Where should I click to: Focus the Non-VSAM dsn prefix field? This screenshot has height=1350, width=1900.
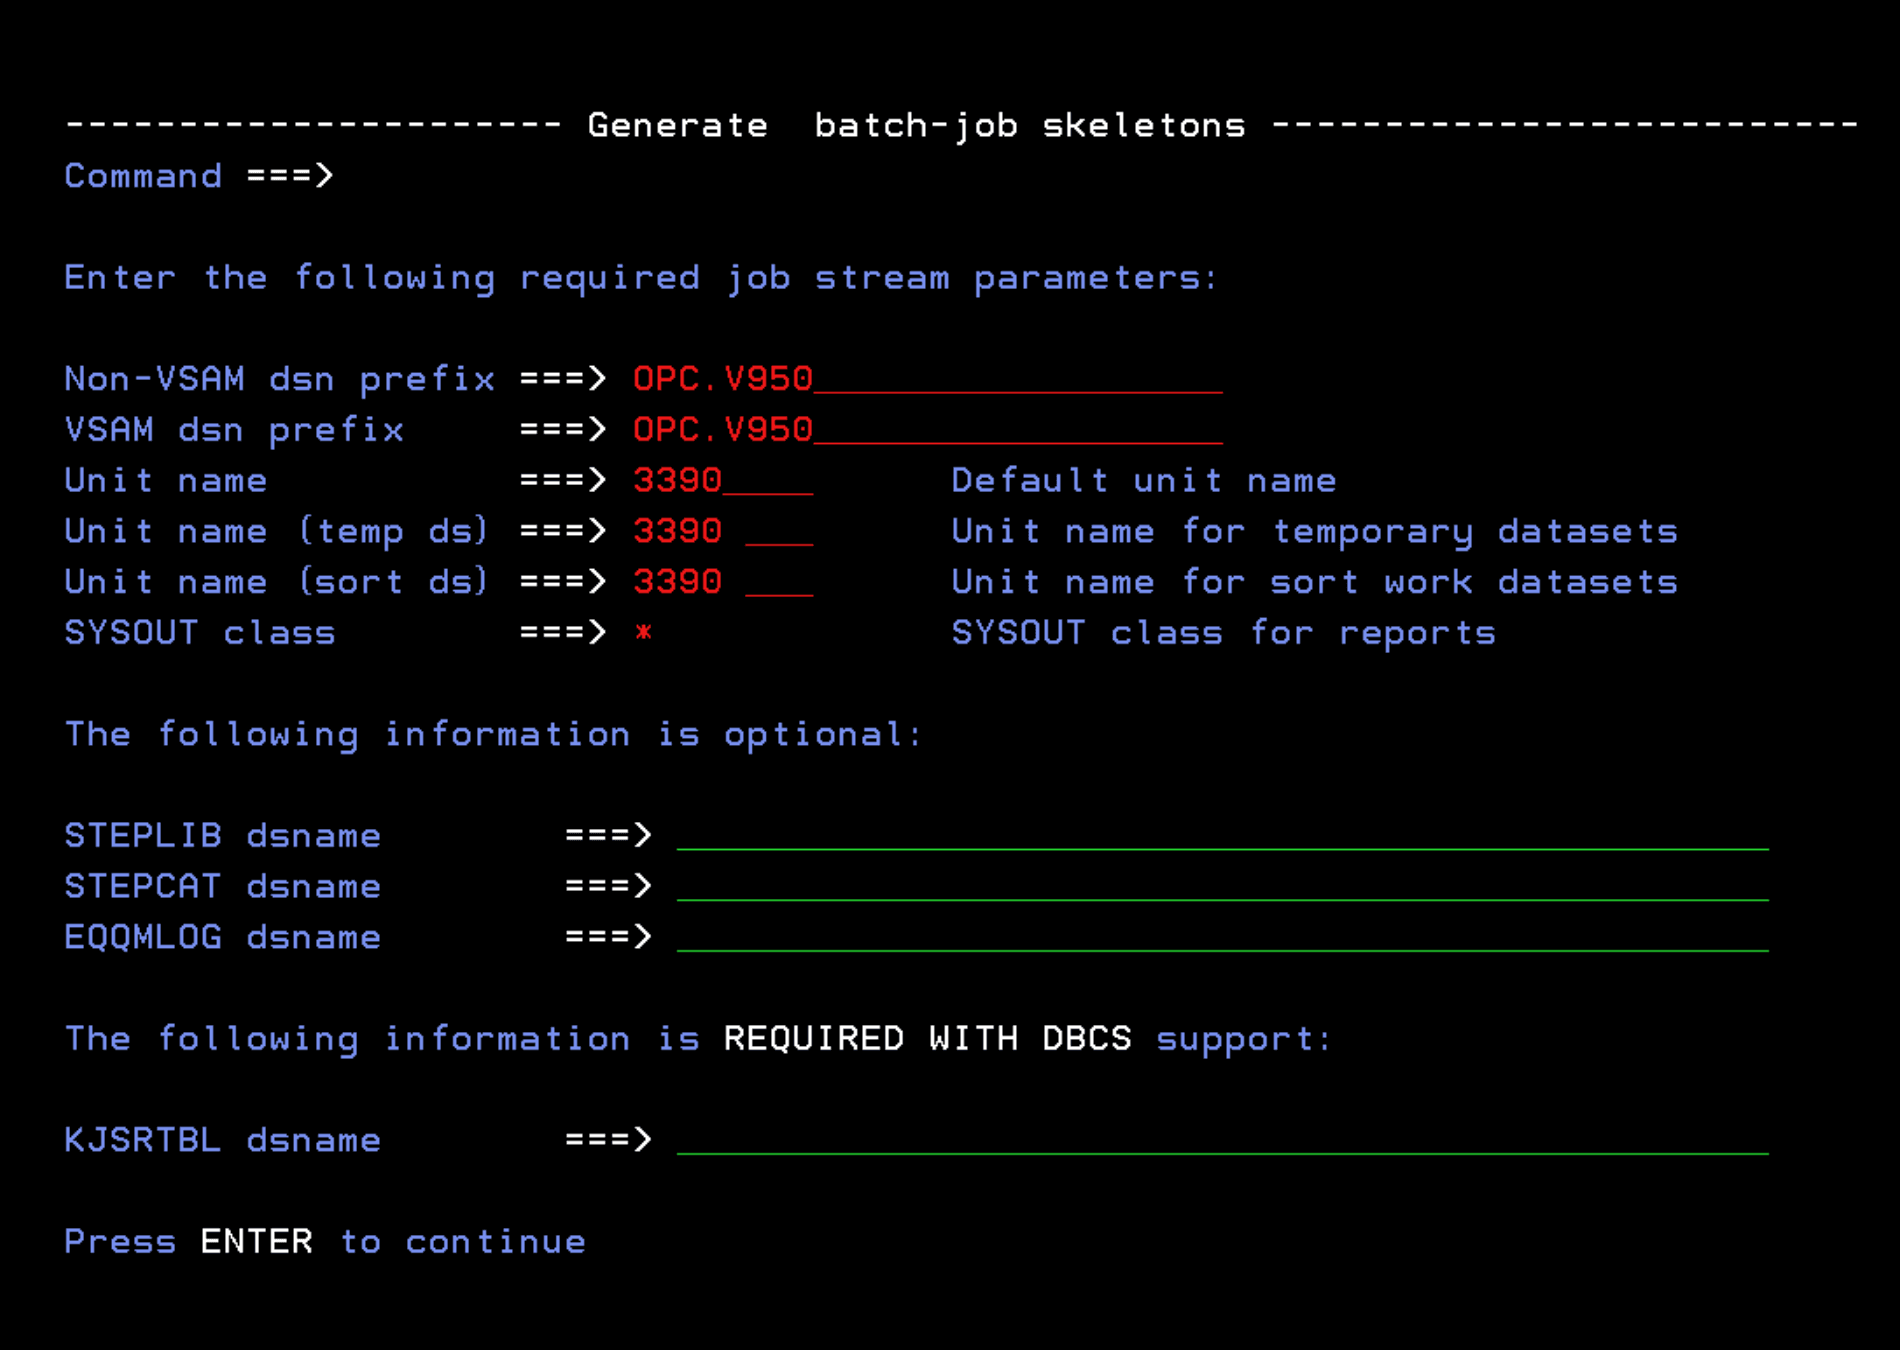click(x=925, y=379)
